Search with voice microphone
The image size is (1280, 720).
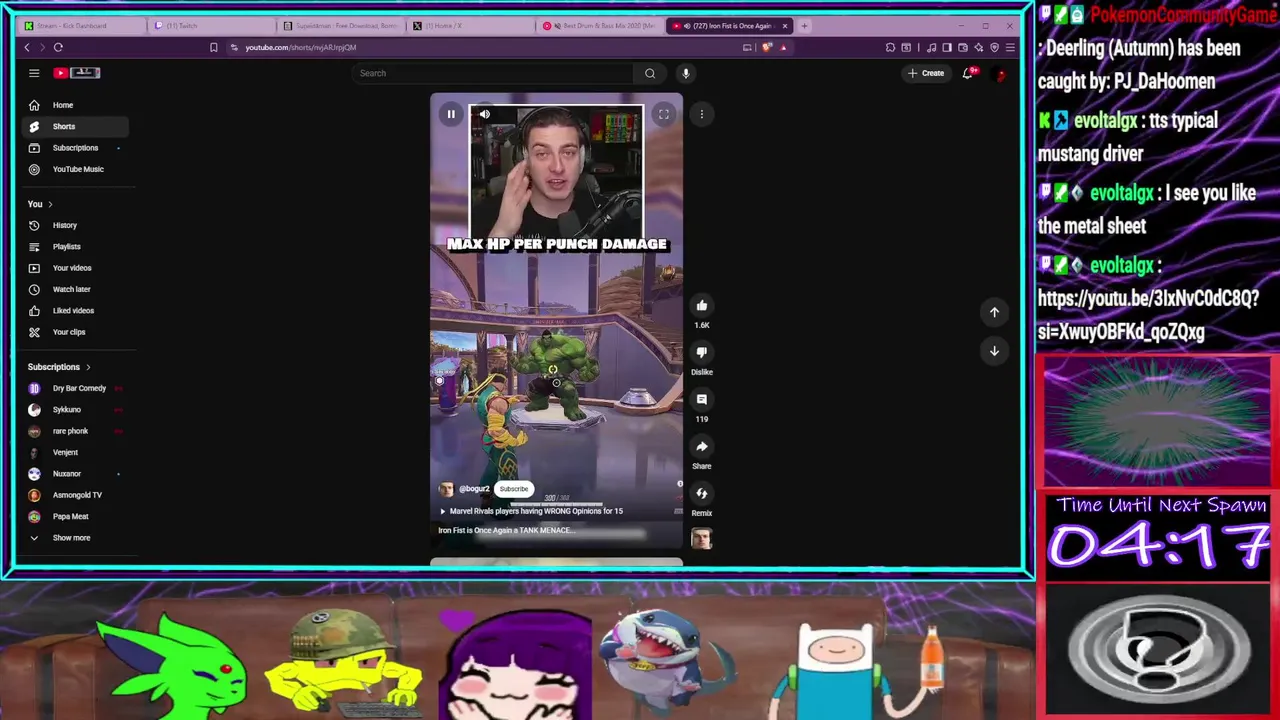tap(686, 73)
